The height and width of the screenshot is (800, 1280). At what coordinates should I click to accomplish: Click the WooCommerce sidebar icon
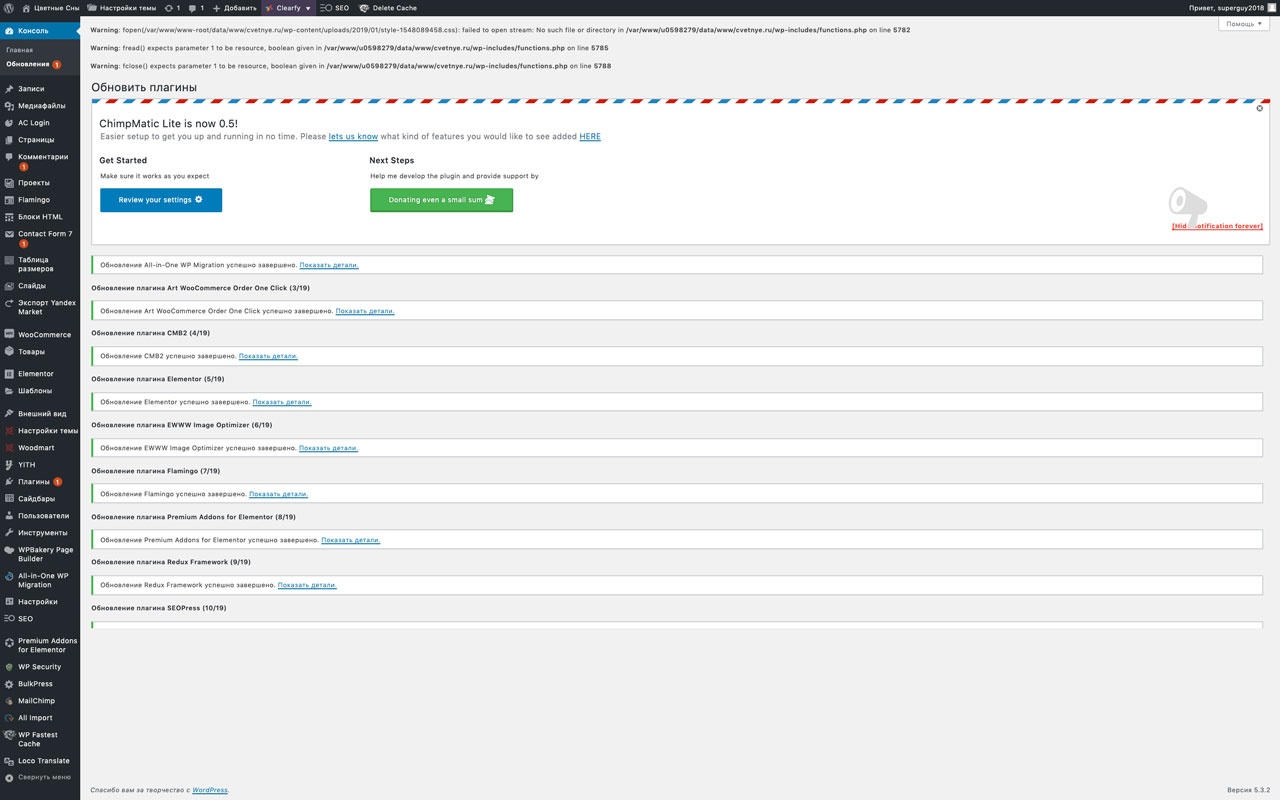(9, 335)
